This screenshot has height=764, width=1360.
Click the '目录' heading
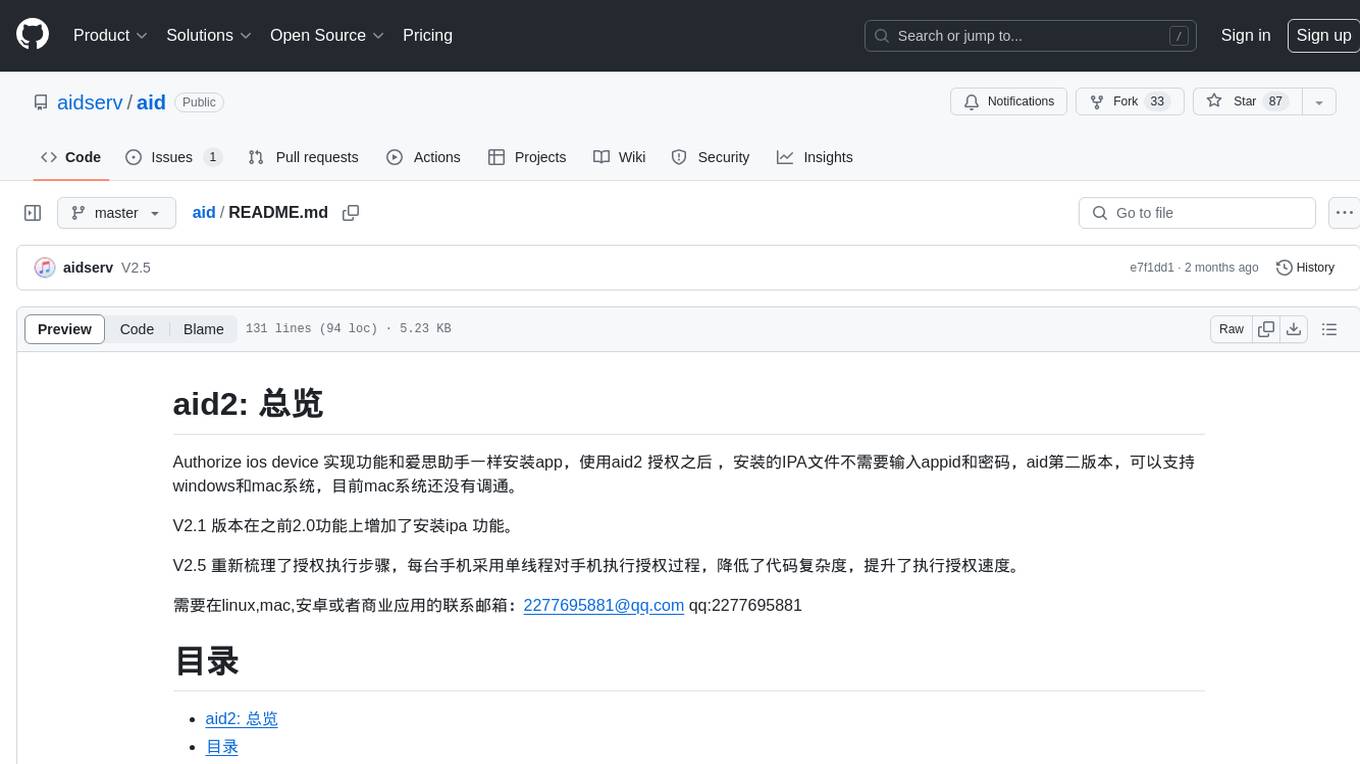[x=206, y=661]
